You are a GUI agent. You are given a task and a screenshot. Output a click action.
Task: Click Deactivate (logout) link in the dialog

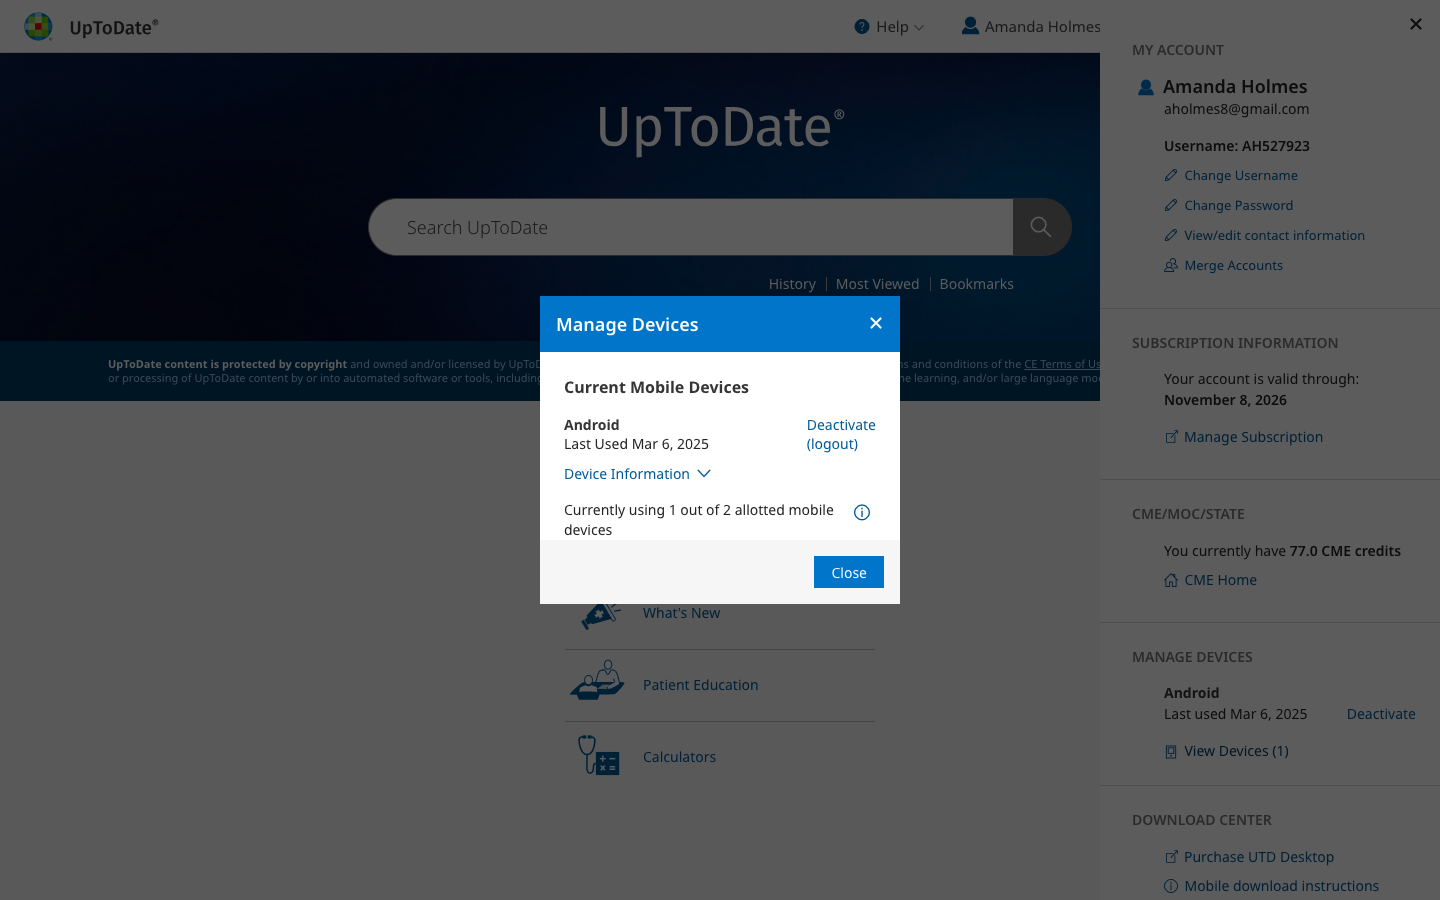(x=841, y=435)
